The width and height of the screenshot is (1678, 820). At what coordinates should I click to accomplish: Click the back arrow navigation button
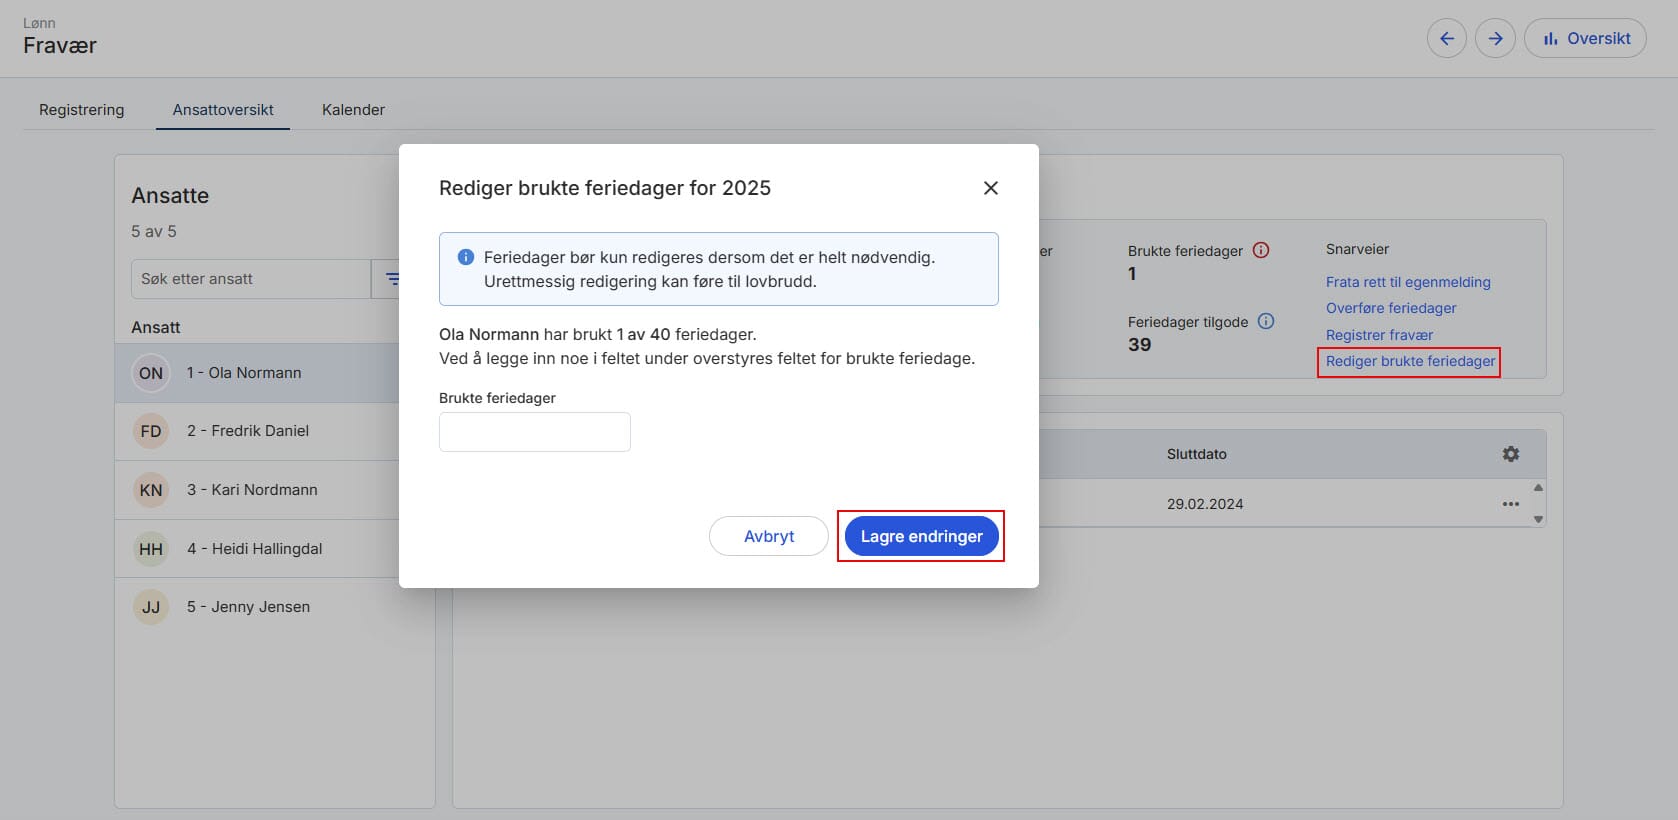[x=1446, y=39]
